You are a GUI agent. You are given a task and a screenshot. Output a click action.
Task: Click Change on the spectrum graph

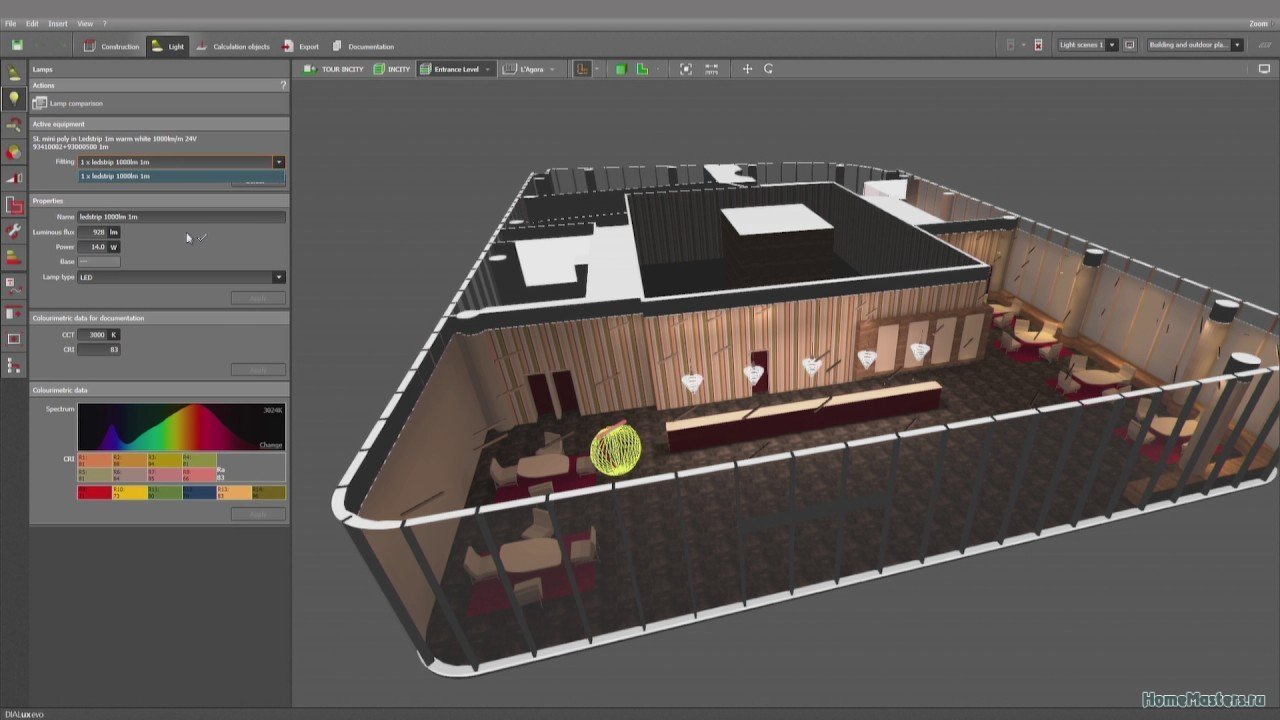pyautogui.click(x=270, y=445)
